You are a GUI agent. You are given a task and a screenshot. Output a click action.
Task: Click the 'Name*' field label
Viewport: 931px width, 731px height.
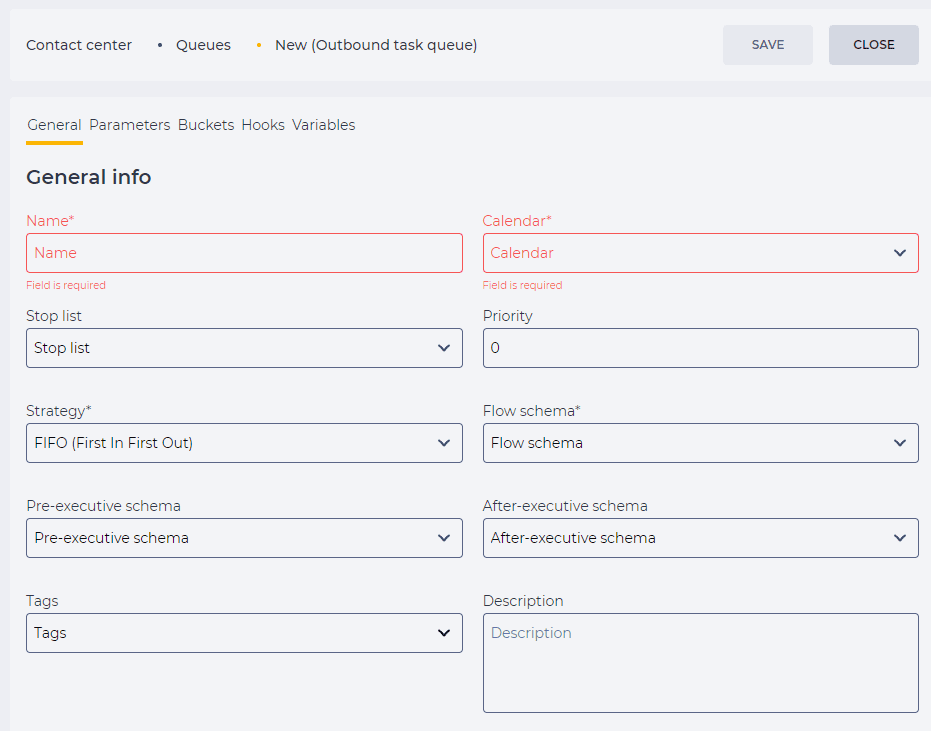tap(50, 221)
